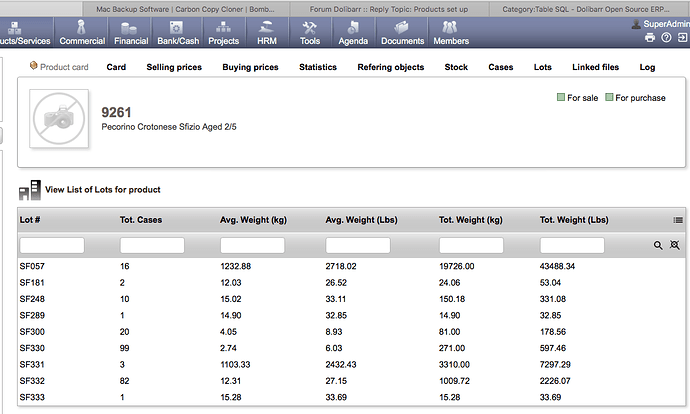Click lot SF330 in the table

pyautogui.click(x=32, y=348)
